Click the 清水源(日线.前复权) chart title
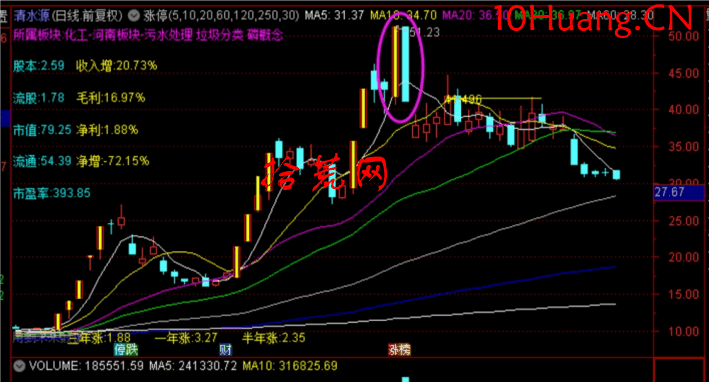Image resolution: width=709 pixels, height=382 pixels. (68, 16)
